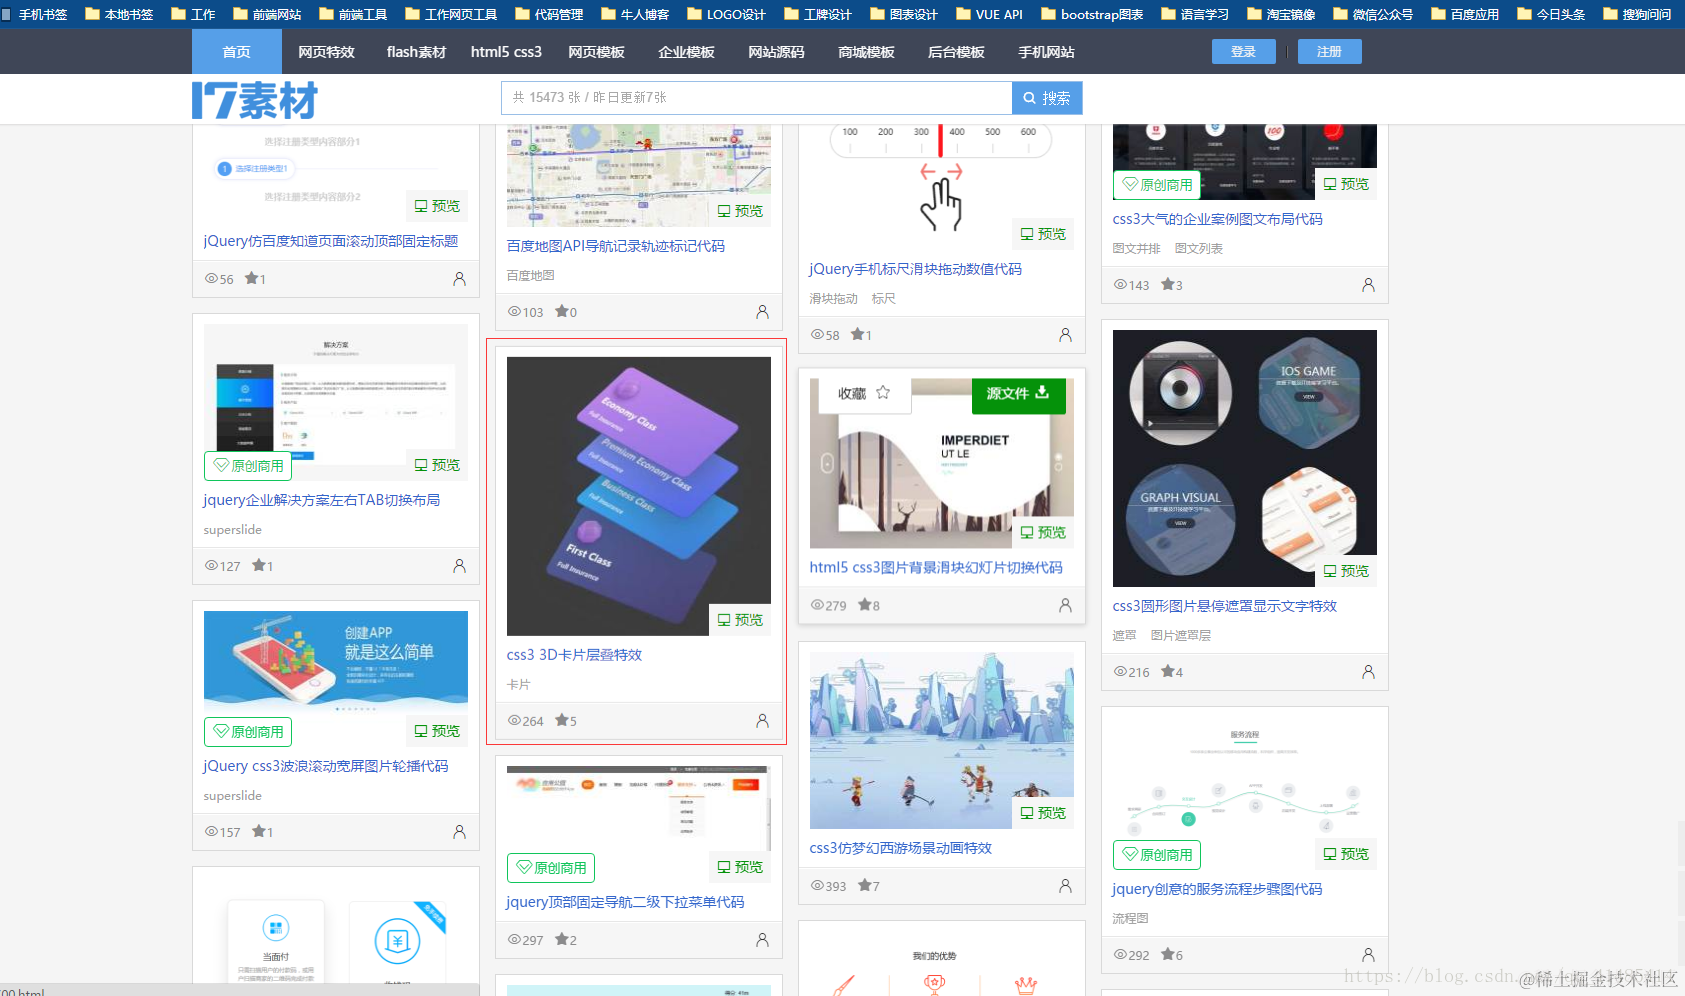Open jQuery css3波浪滚动宽屏图片轮播代码 link
Image resolution: width=1685 pixels, height=996 pixels.
(325, 766)
